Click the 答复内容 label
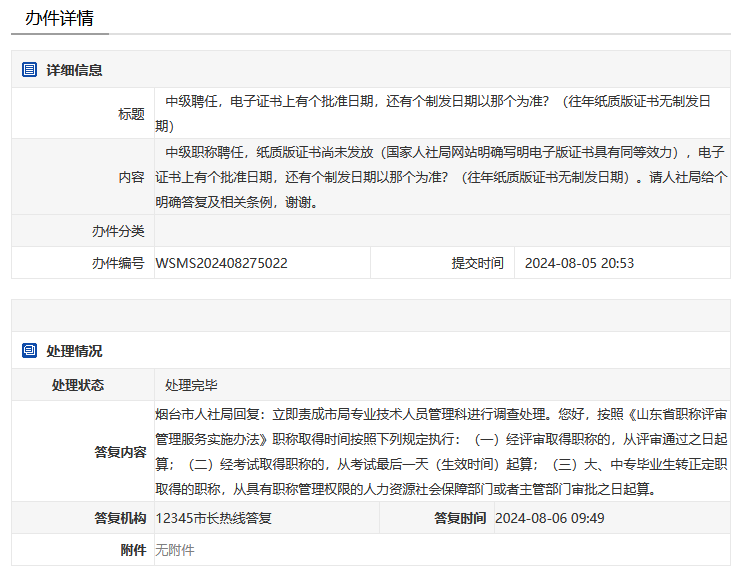This screenshot has height=570, width=737. point(120,452)
